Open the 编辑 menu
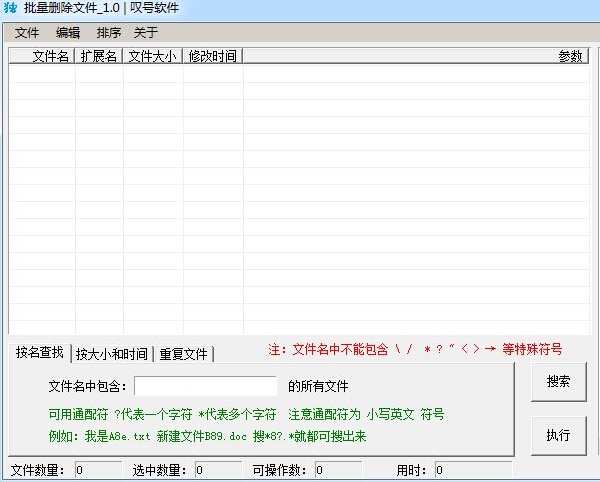The image size is (600, 482). 68,33
